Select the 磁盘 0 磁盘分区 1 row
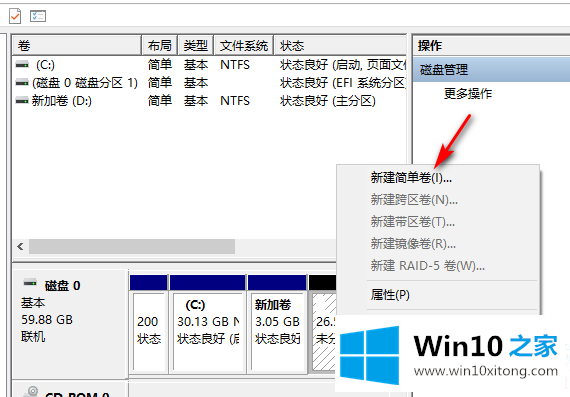 (209, 83)
